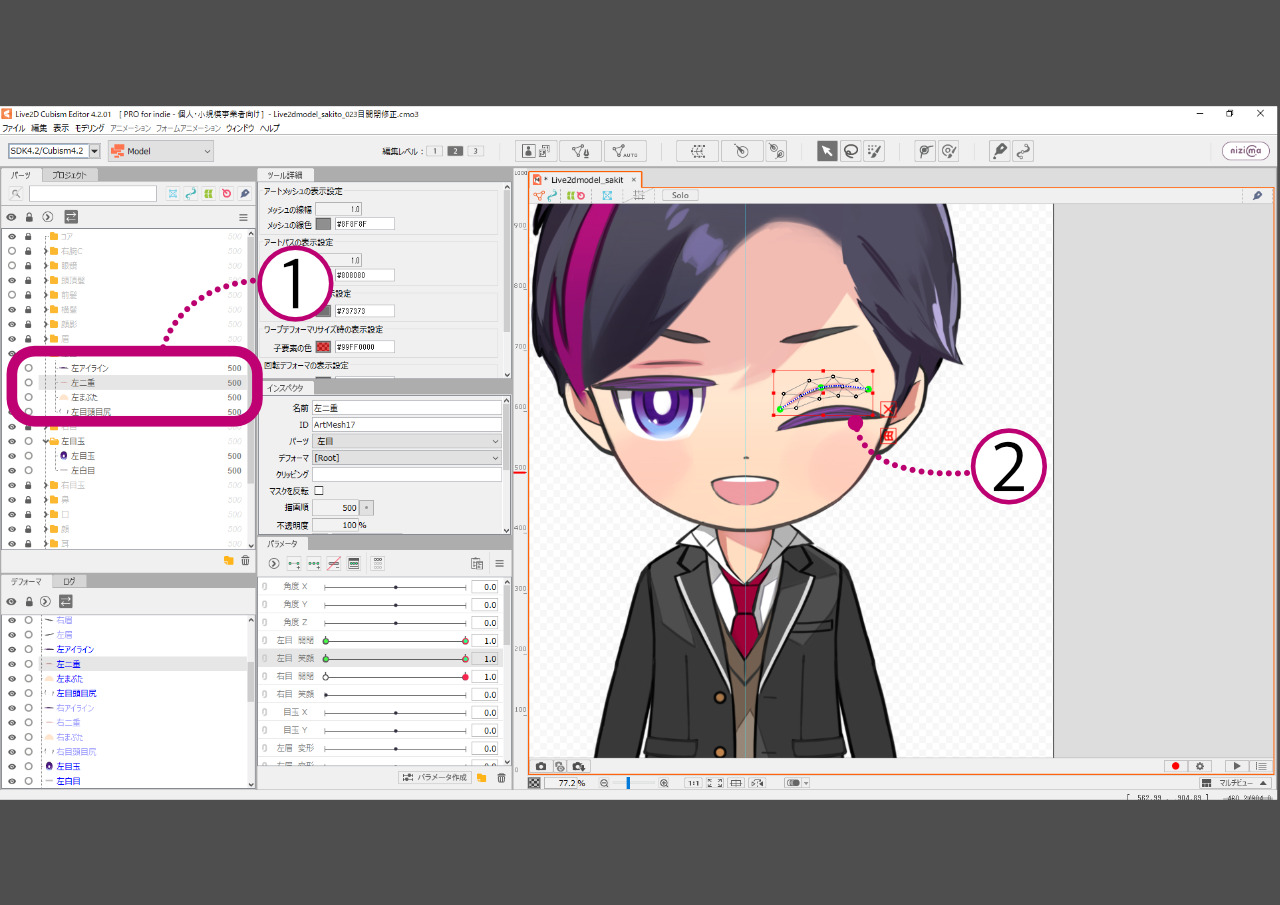Toggle all-visibility eye in Deformer header

(x=12, y=602)
